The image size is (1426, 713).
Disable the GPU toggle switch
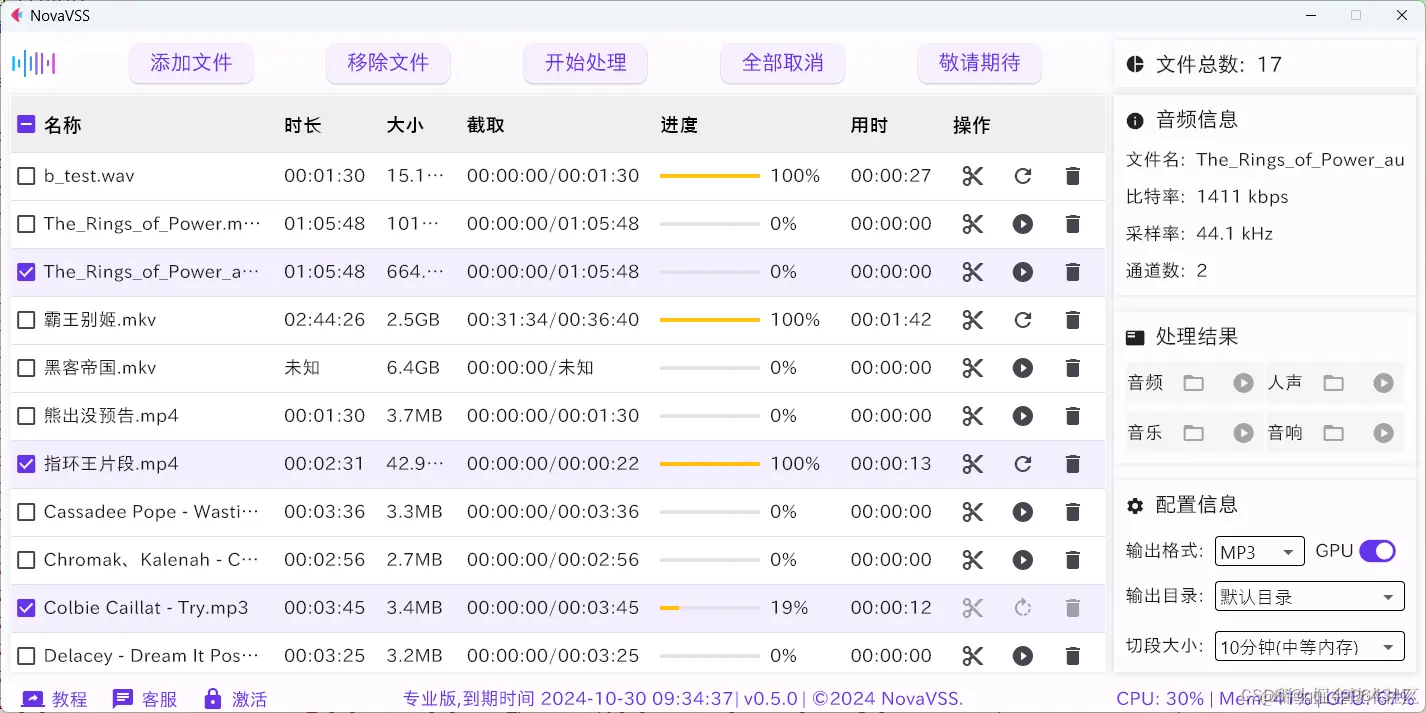click(1379, 551)
